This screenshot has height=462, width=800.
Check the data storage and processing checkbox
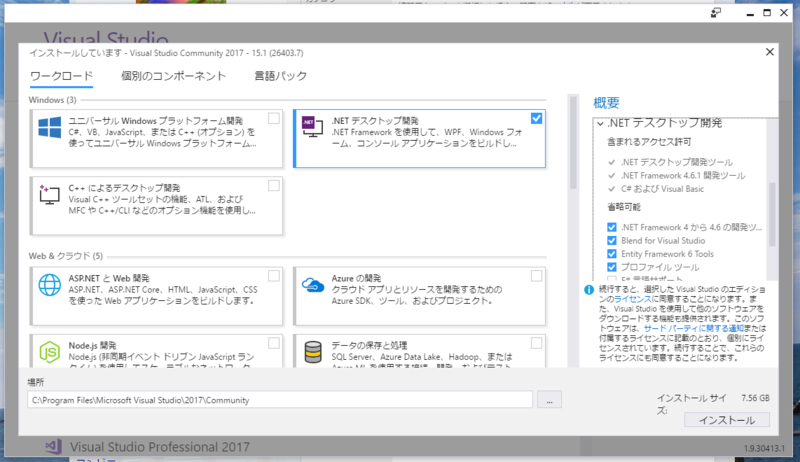pos(536,343)
